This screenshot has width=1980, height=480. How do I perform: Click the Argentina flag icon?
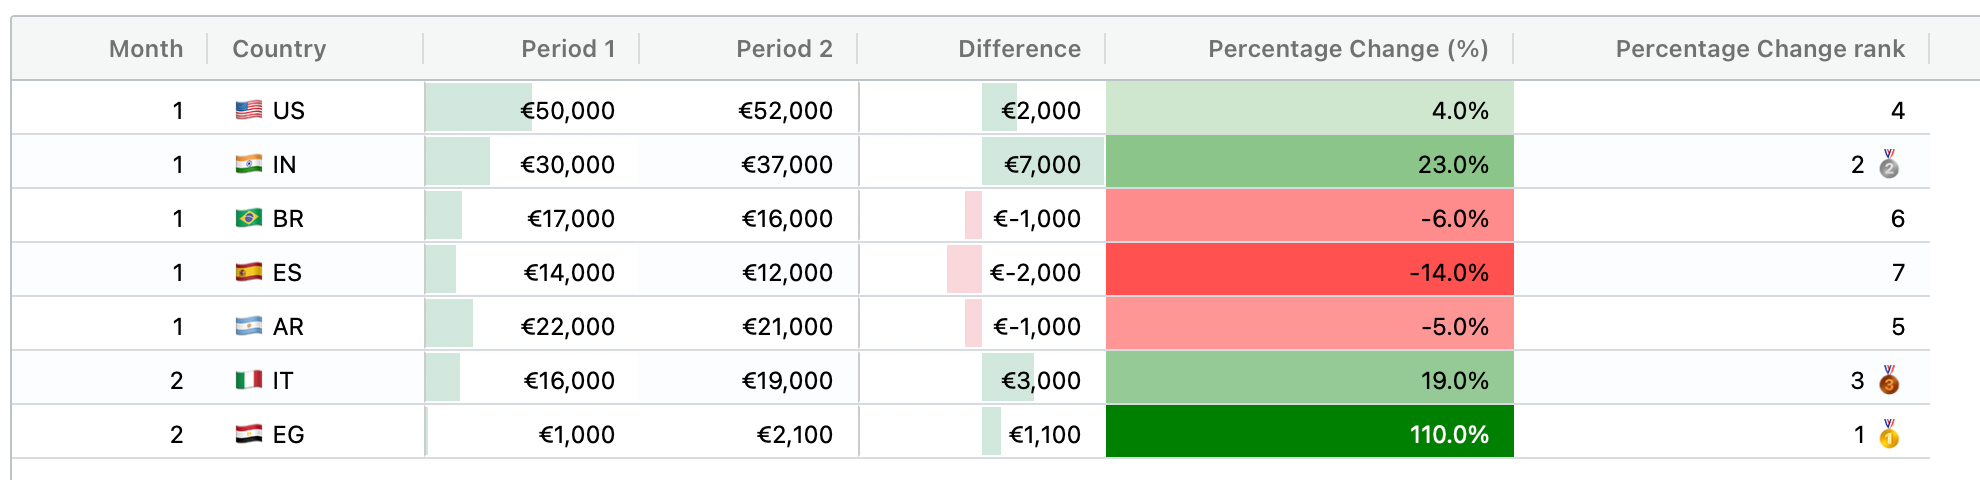tap(248, 326)
